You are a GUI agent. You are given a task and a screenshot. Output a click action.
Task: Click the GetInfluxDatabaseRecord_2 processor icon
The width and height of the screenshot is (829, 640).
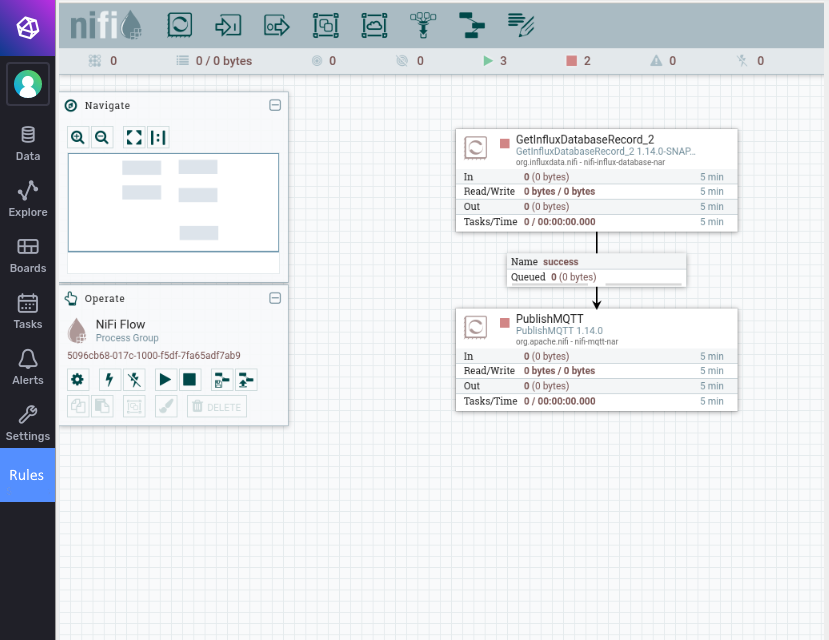pos(475,147)
